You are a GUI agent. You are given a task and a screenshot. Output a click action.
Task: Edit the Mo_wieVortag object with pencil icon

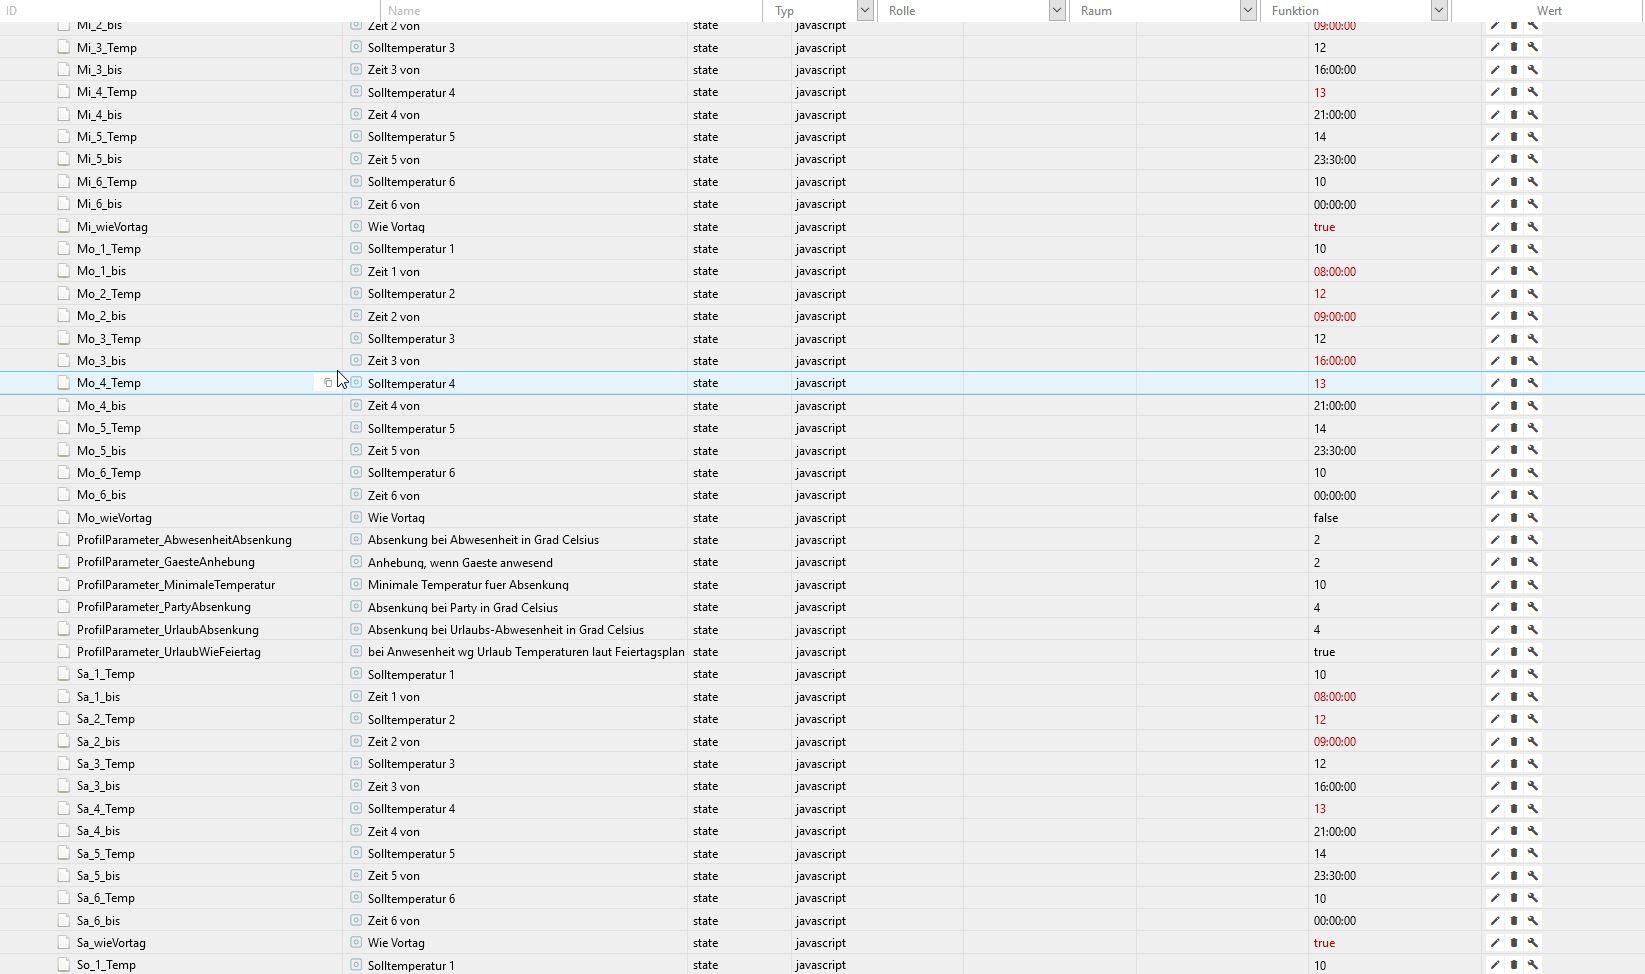[x=1495, y=518]
